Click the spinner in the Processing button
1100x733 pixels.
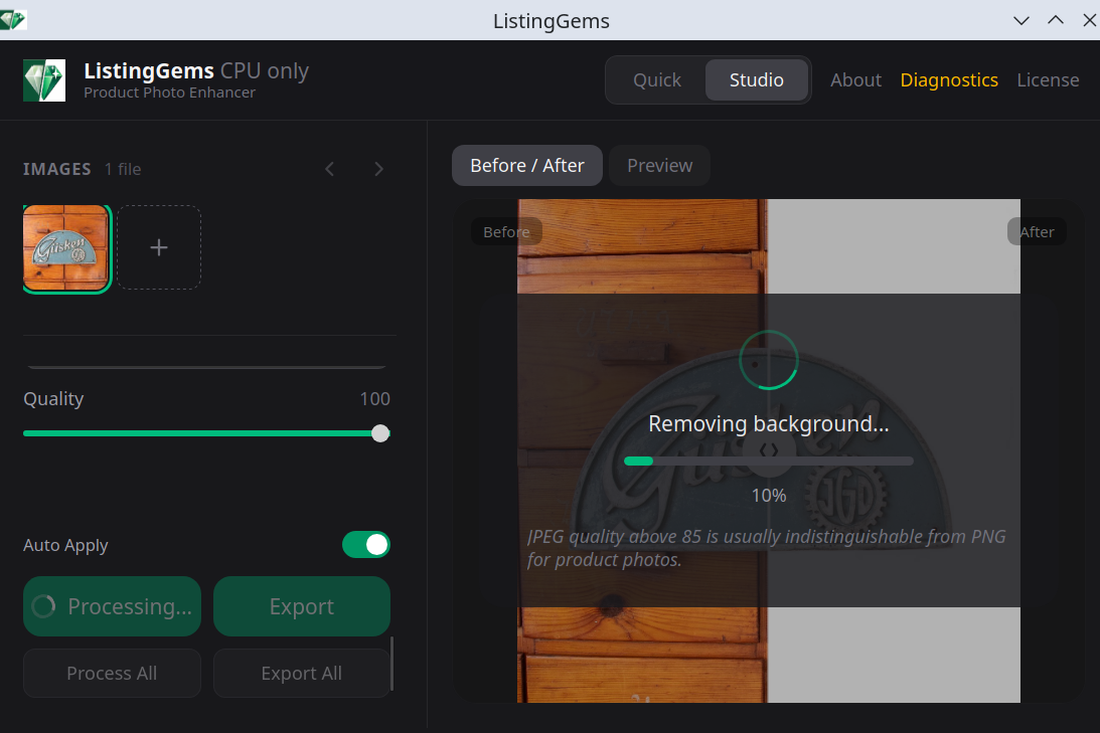43,606
